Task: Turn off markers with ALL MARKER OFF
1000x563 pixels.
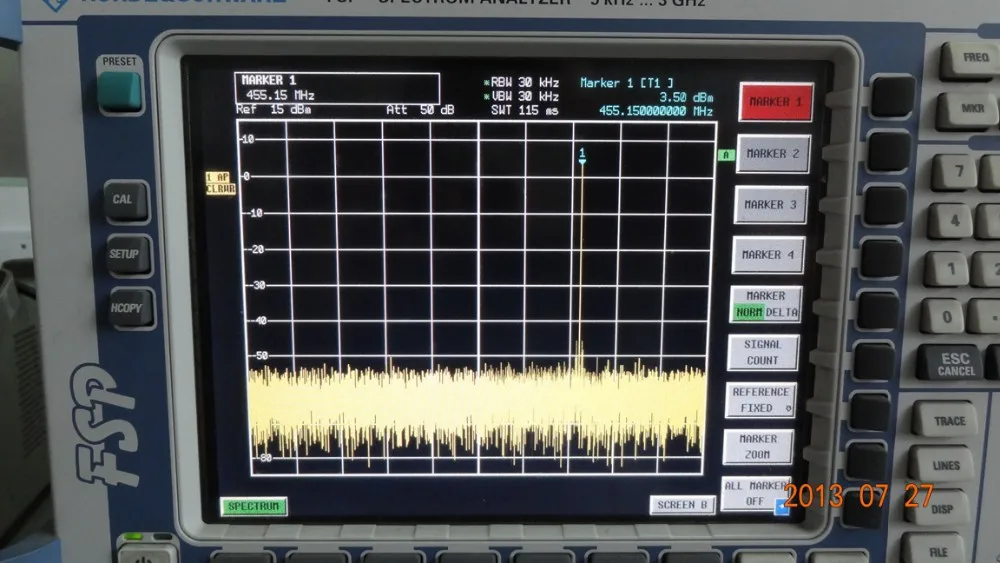Action: tap(755, 494)
